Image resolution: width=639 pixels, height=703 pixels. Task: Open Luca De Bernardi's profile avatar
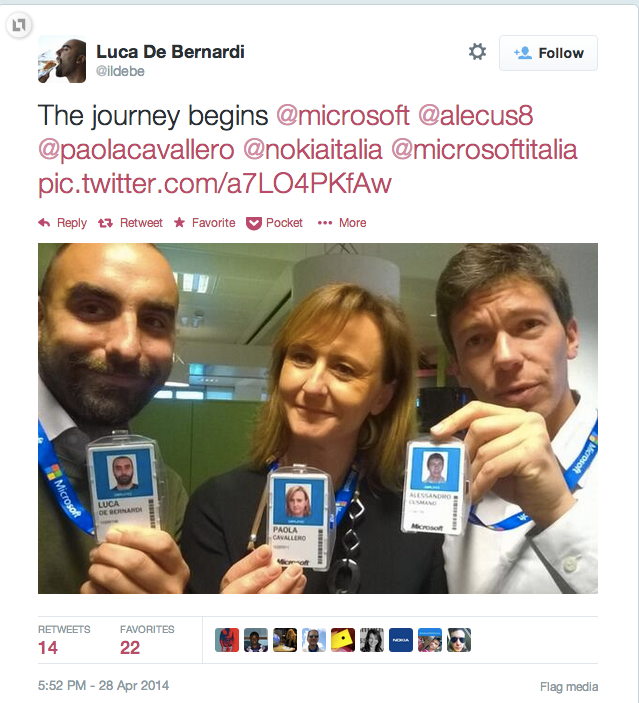click(x=62, y=59)
